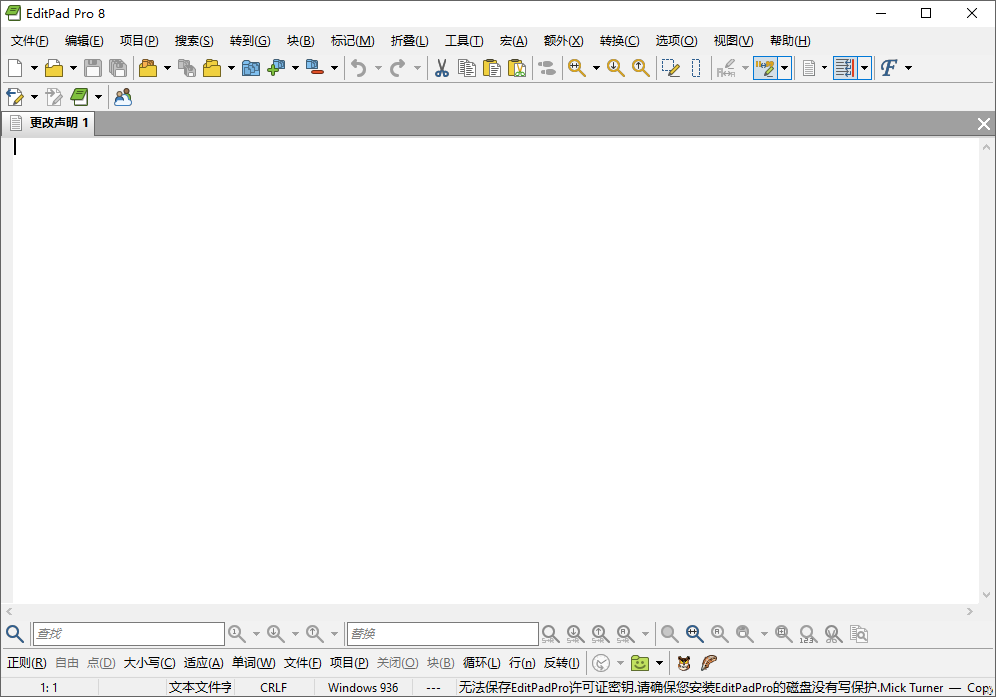Open the dropdown arrow next to New file
Image resolution: width=996 pixels, height=697 pixels.
(x=34, y=68)
